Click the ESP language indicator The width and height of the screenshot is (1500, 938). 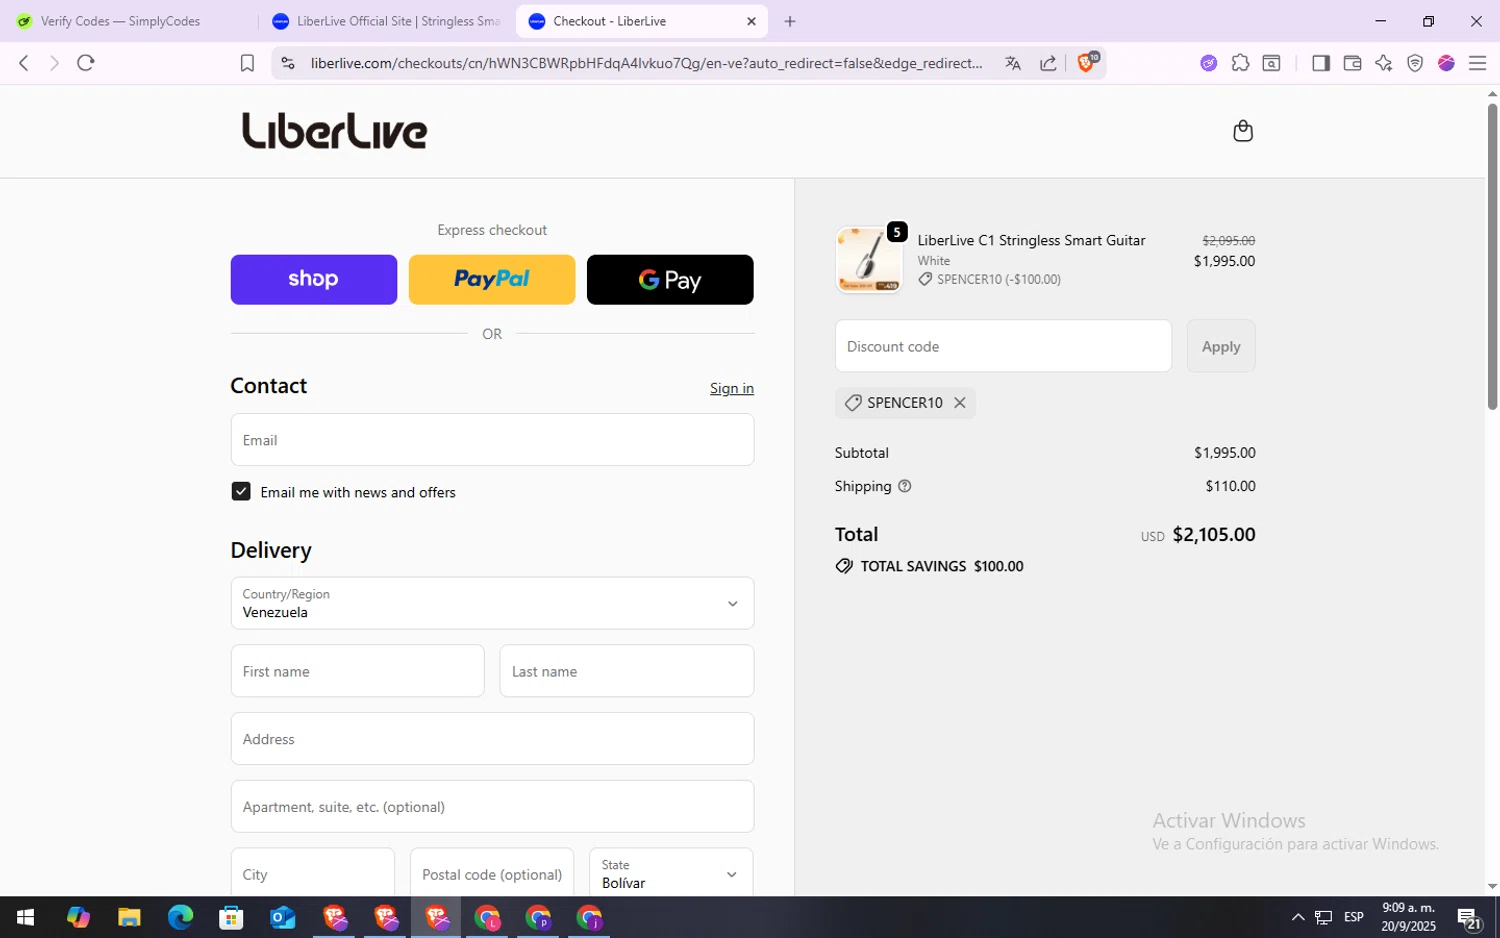pos(1354,917)
